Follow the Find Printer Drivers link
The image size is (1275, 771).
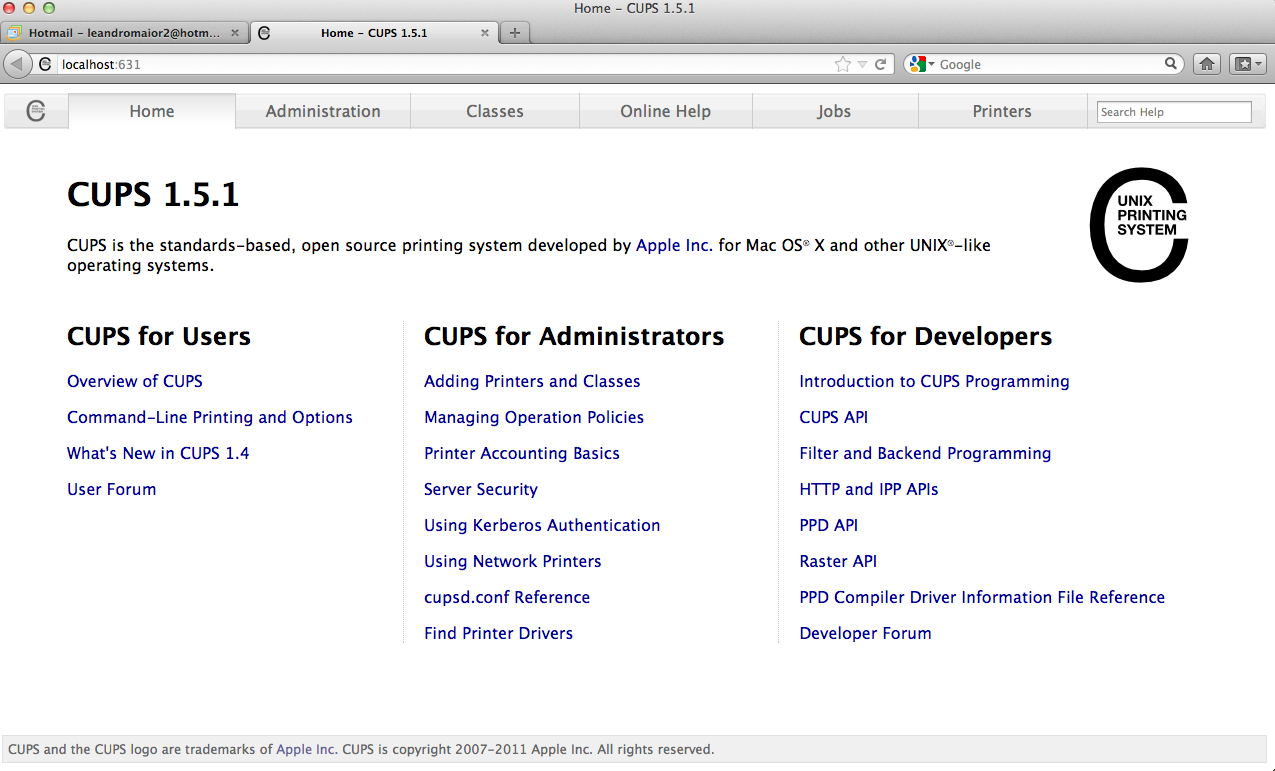498,633
